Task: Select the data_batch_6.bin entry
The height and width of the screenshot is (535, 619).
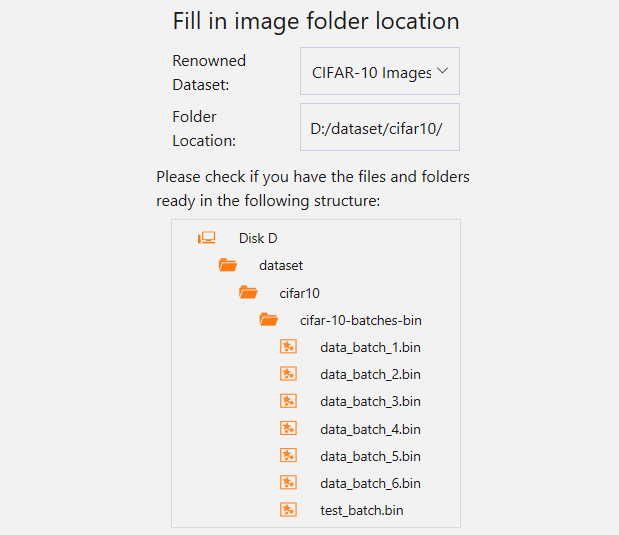Action: click(x=370, y=483)
